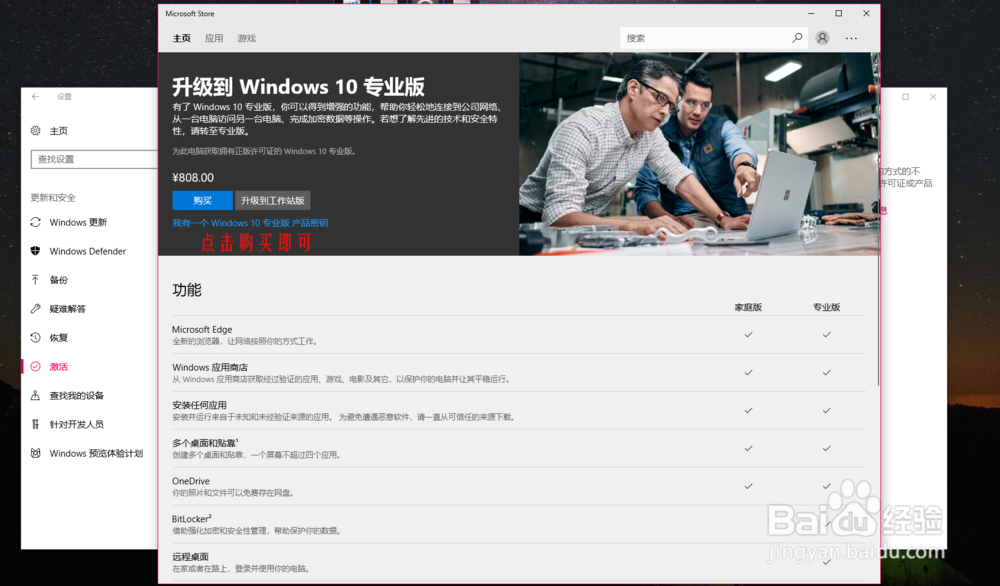The image size is (1000, 586).
Task: Click the Store window vertical scrollbar
Action: pos(878,219)
